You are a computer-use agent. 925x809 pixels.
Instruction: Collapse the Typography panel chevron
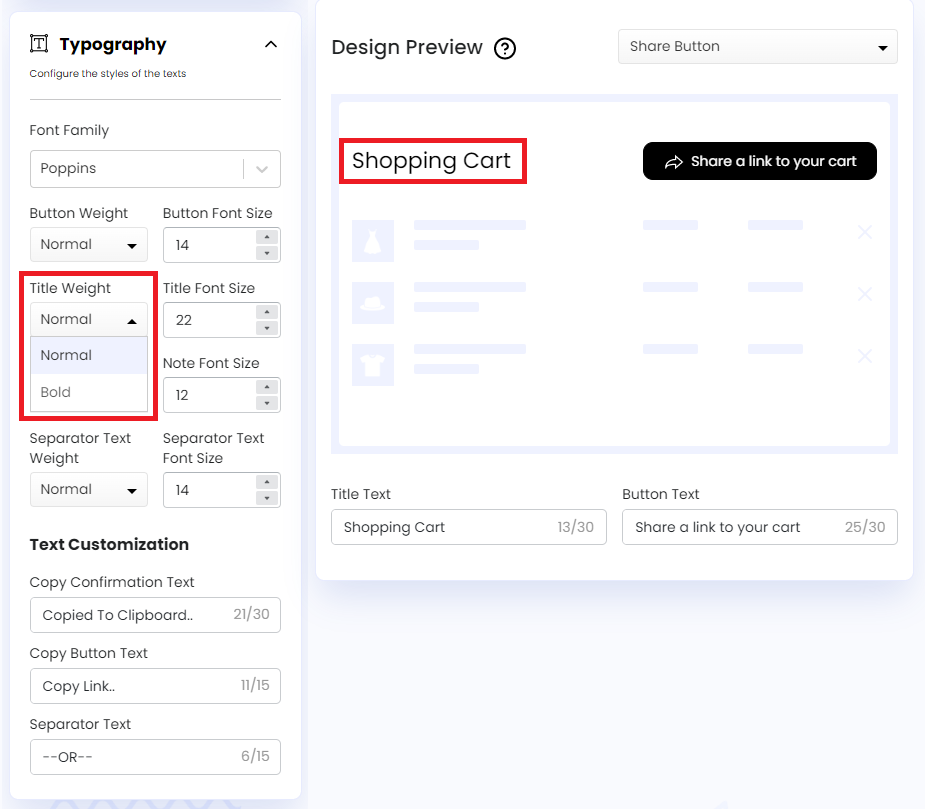point(270,44)
